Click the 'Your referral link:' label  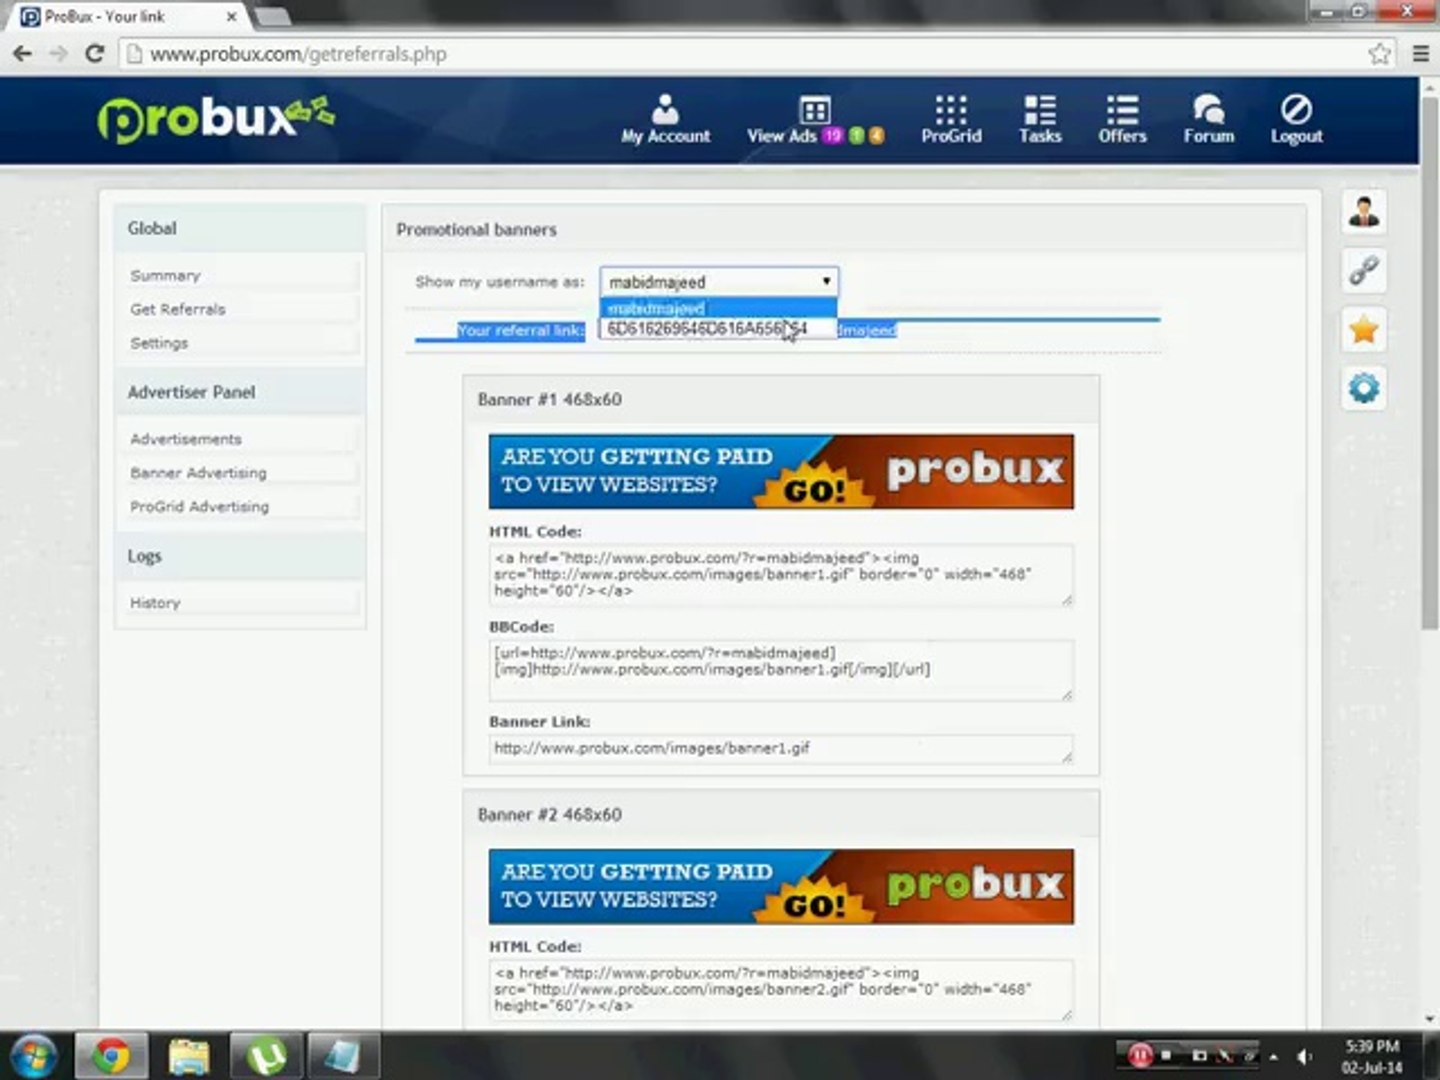(x=520, y=331)
